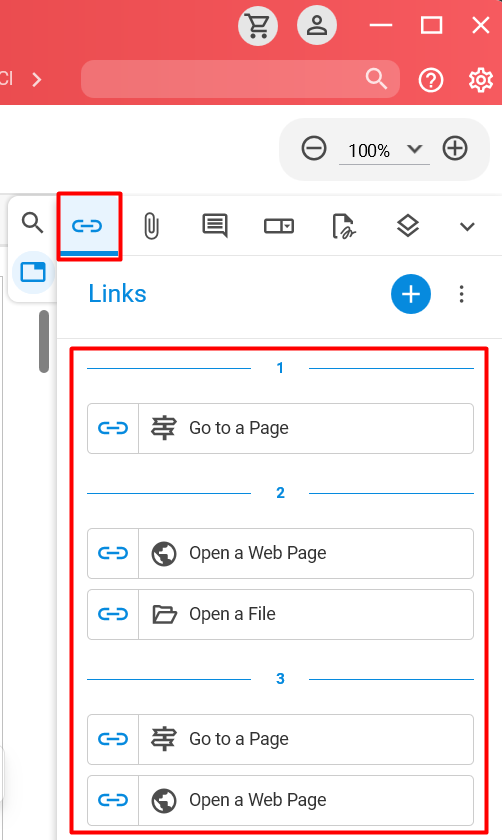Click the vertical scrollbar handle

pyautogui.click(x=44, y=341)
